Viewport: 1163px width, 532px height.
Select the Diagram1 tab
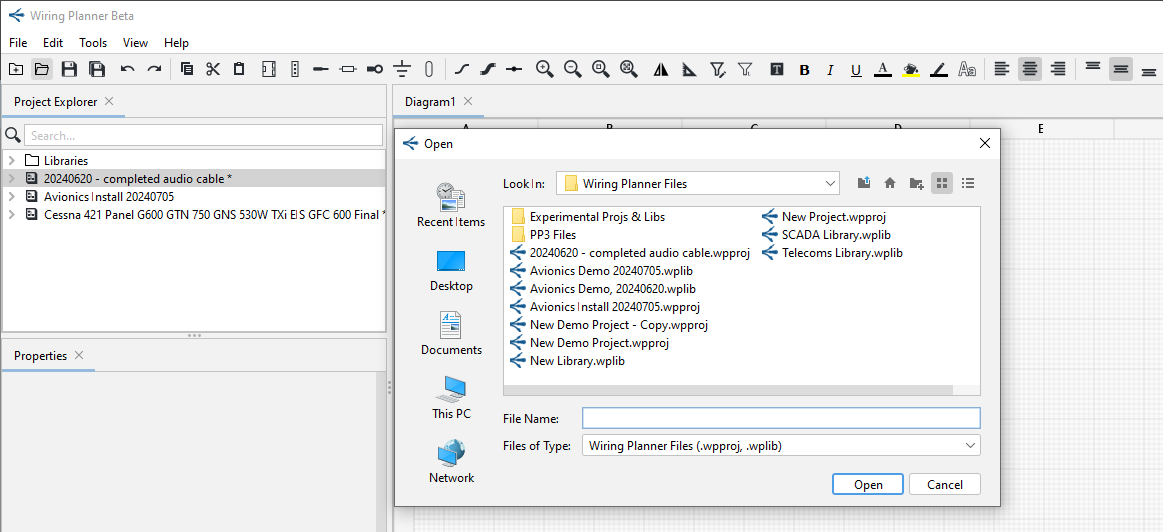coord(430,102)
